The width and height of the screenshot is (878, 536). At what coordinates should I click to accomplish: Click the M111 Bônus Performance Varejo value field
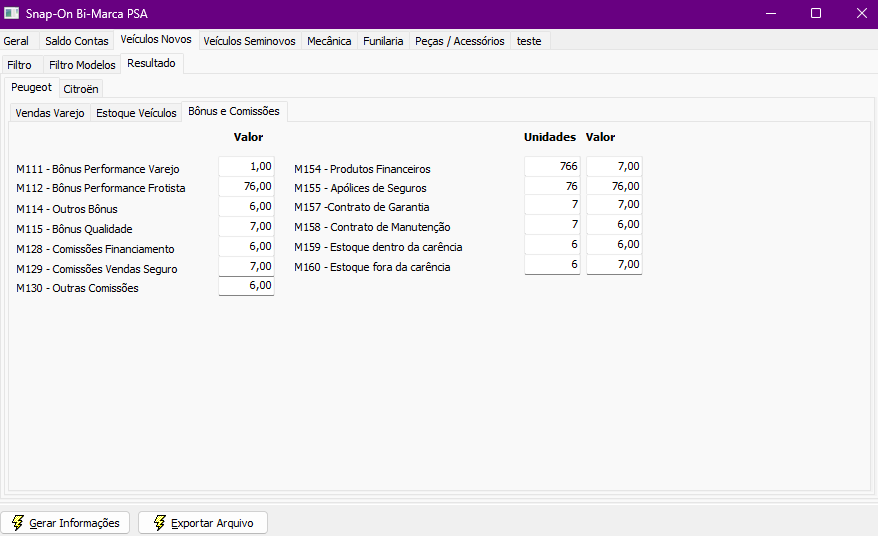pyautogui.click(x=246, y=166)
